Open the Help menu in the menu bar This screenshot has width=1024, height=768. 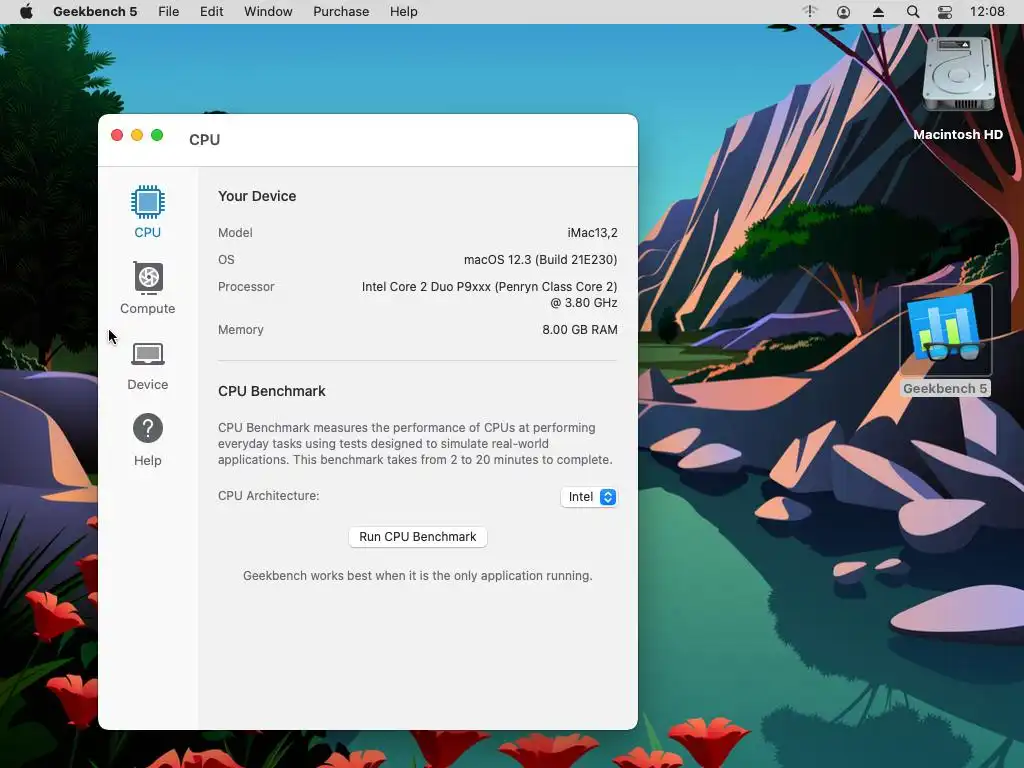click(x=404, y=12)
